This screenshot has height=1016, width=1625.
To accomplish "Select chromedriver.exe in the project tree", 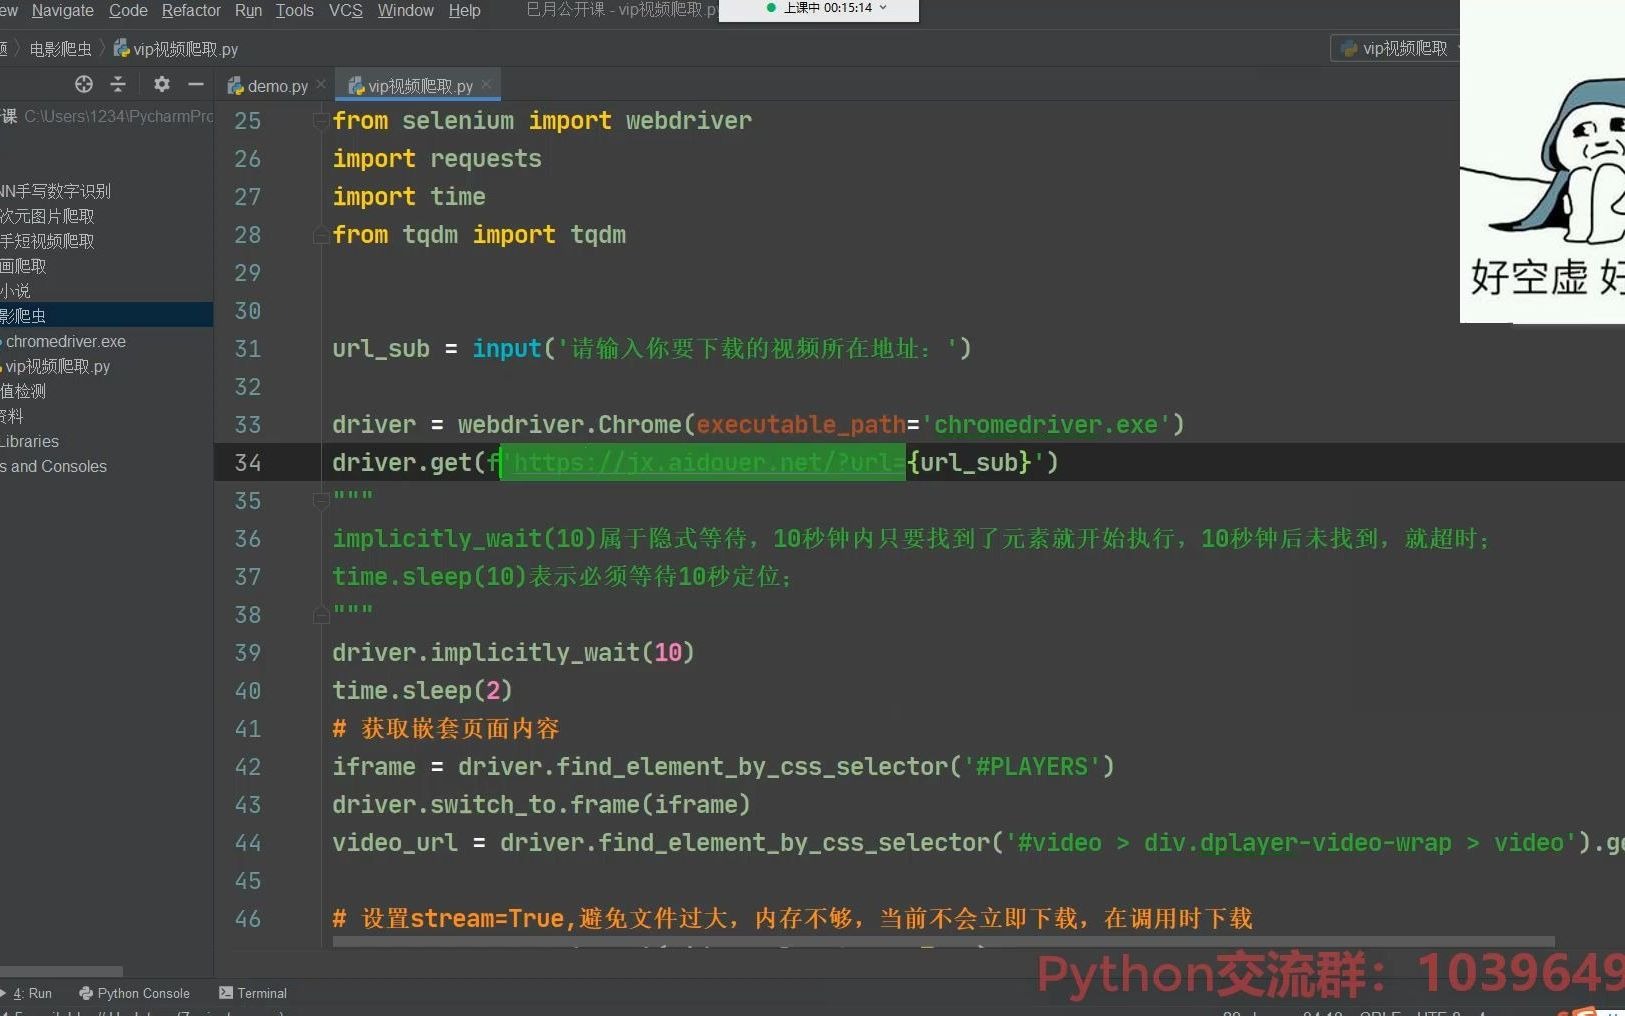I will [64, 341].
